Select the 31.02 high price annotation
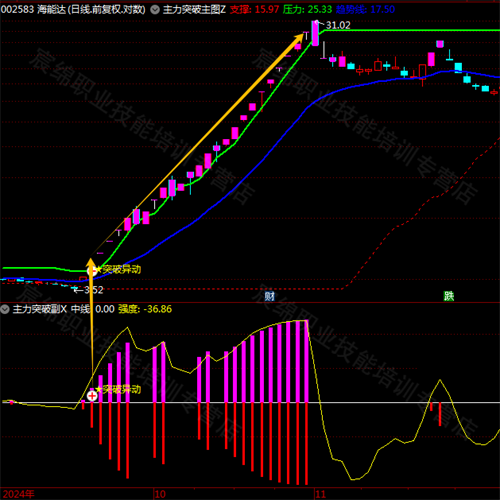The width and height of the screenshot is (500, 500). 338,25
